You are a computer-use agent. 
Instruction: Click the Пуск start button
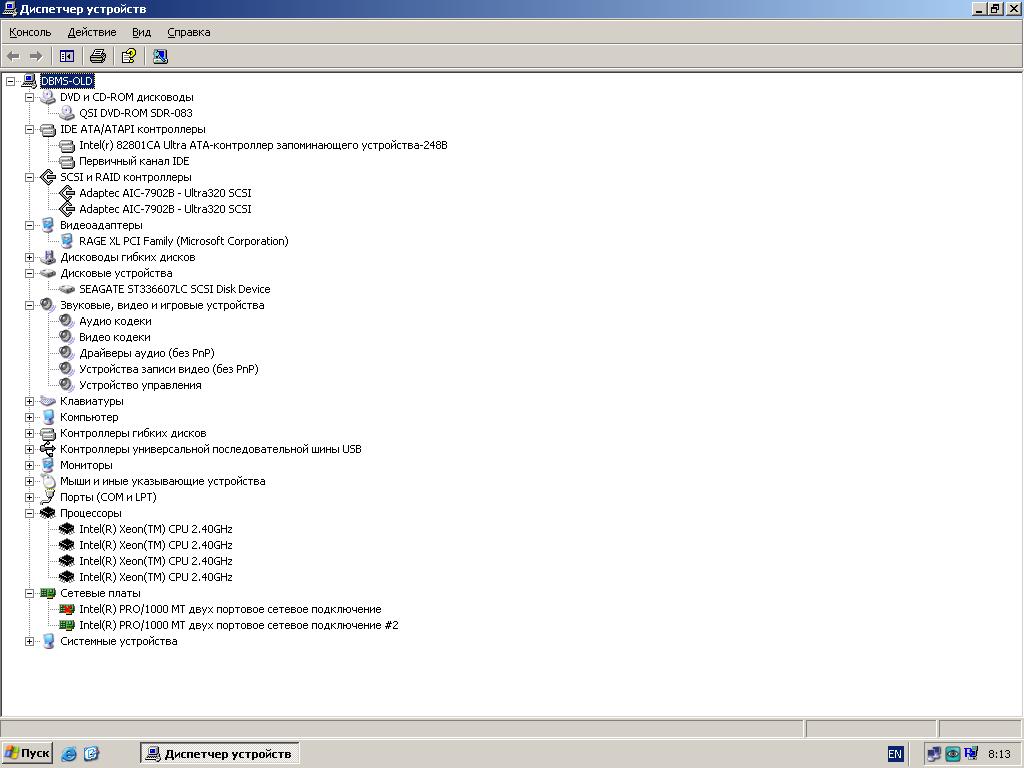27,754
